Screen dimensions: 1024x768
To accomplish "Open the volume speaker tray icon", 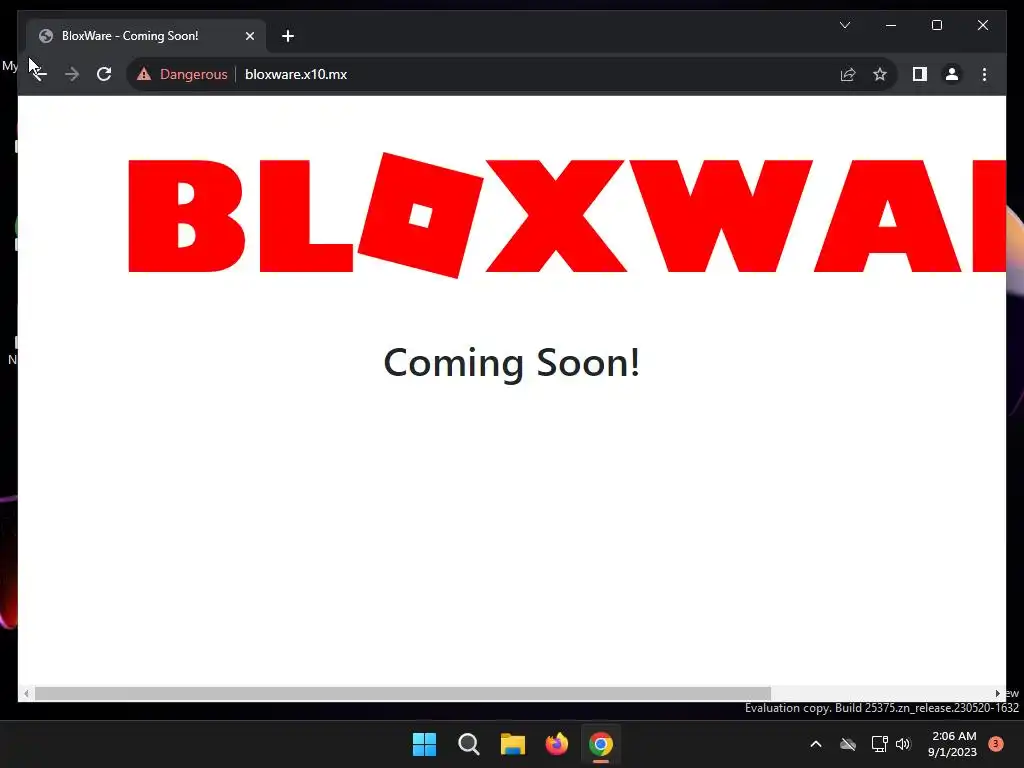I will pos(903,744).
